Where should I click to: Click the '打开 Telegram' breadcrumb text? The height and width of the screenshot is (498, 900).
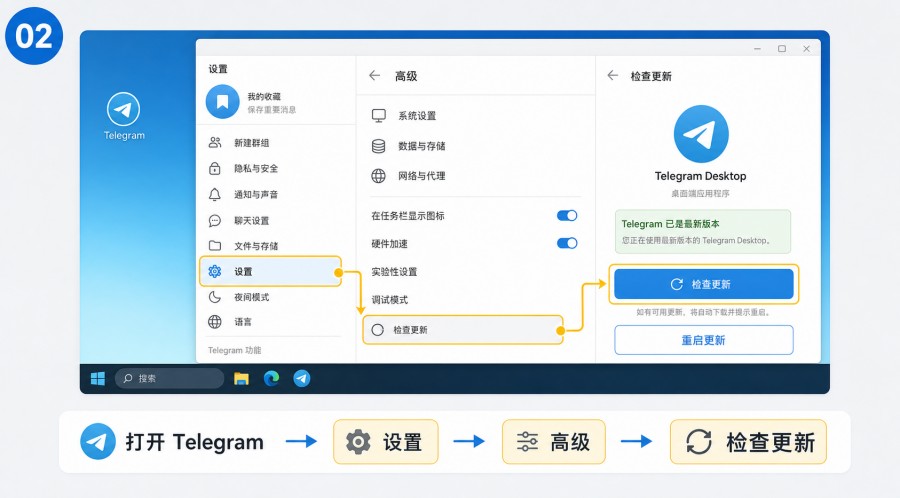point(195,442)
